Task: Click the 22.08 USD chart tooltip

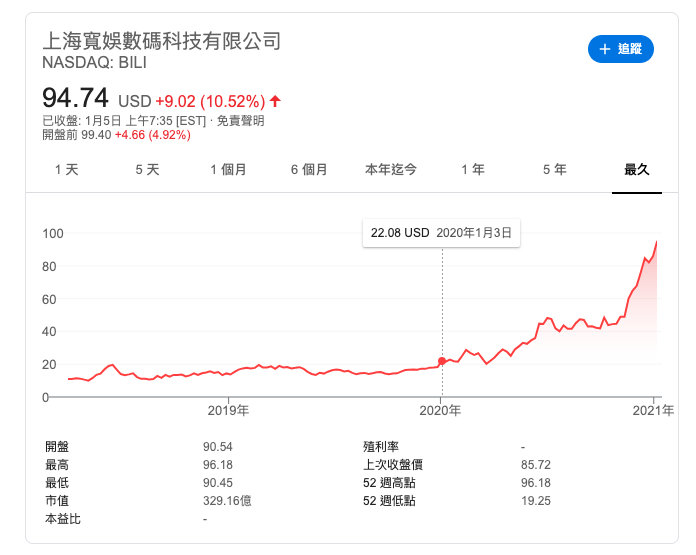Action: pyautogui.click(x=441, y=233)
